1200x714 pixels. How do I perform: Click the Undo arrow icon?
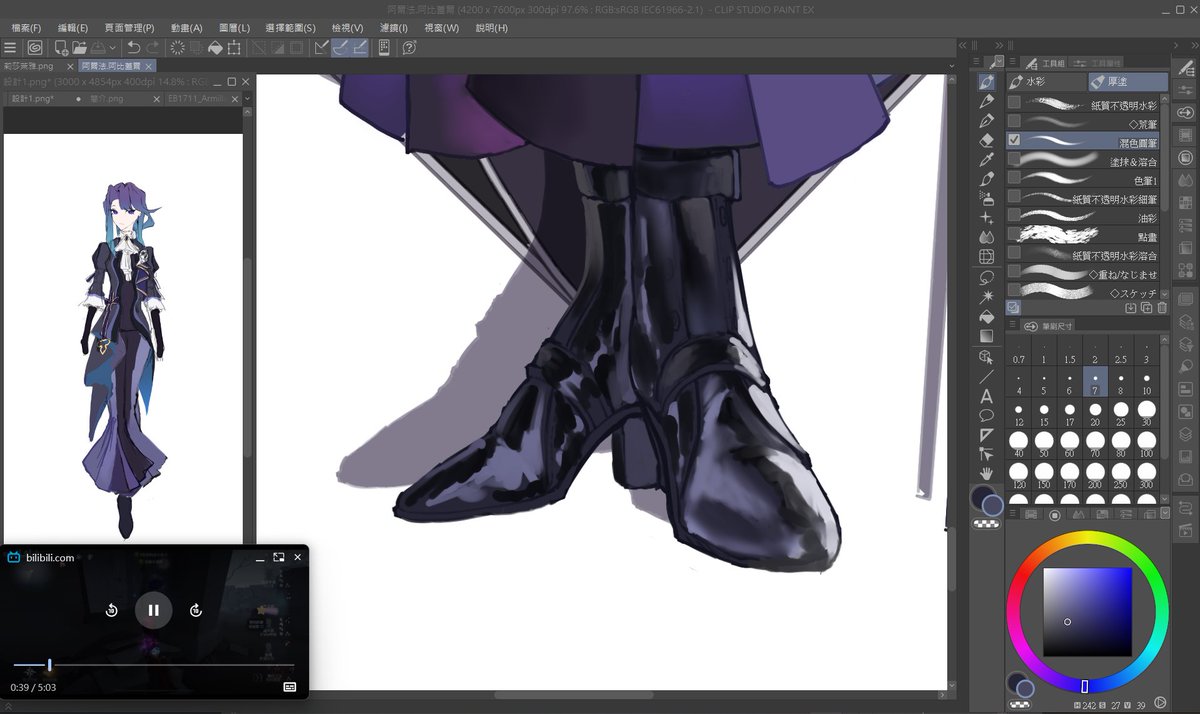pos(133,47)
